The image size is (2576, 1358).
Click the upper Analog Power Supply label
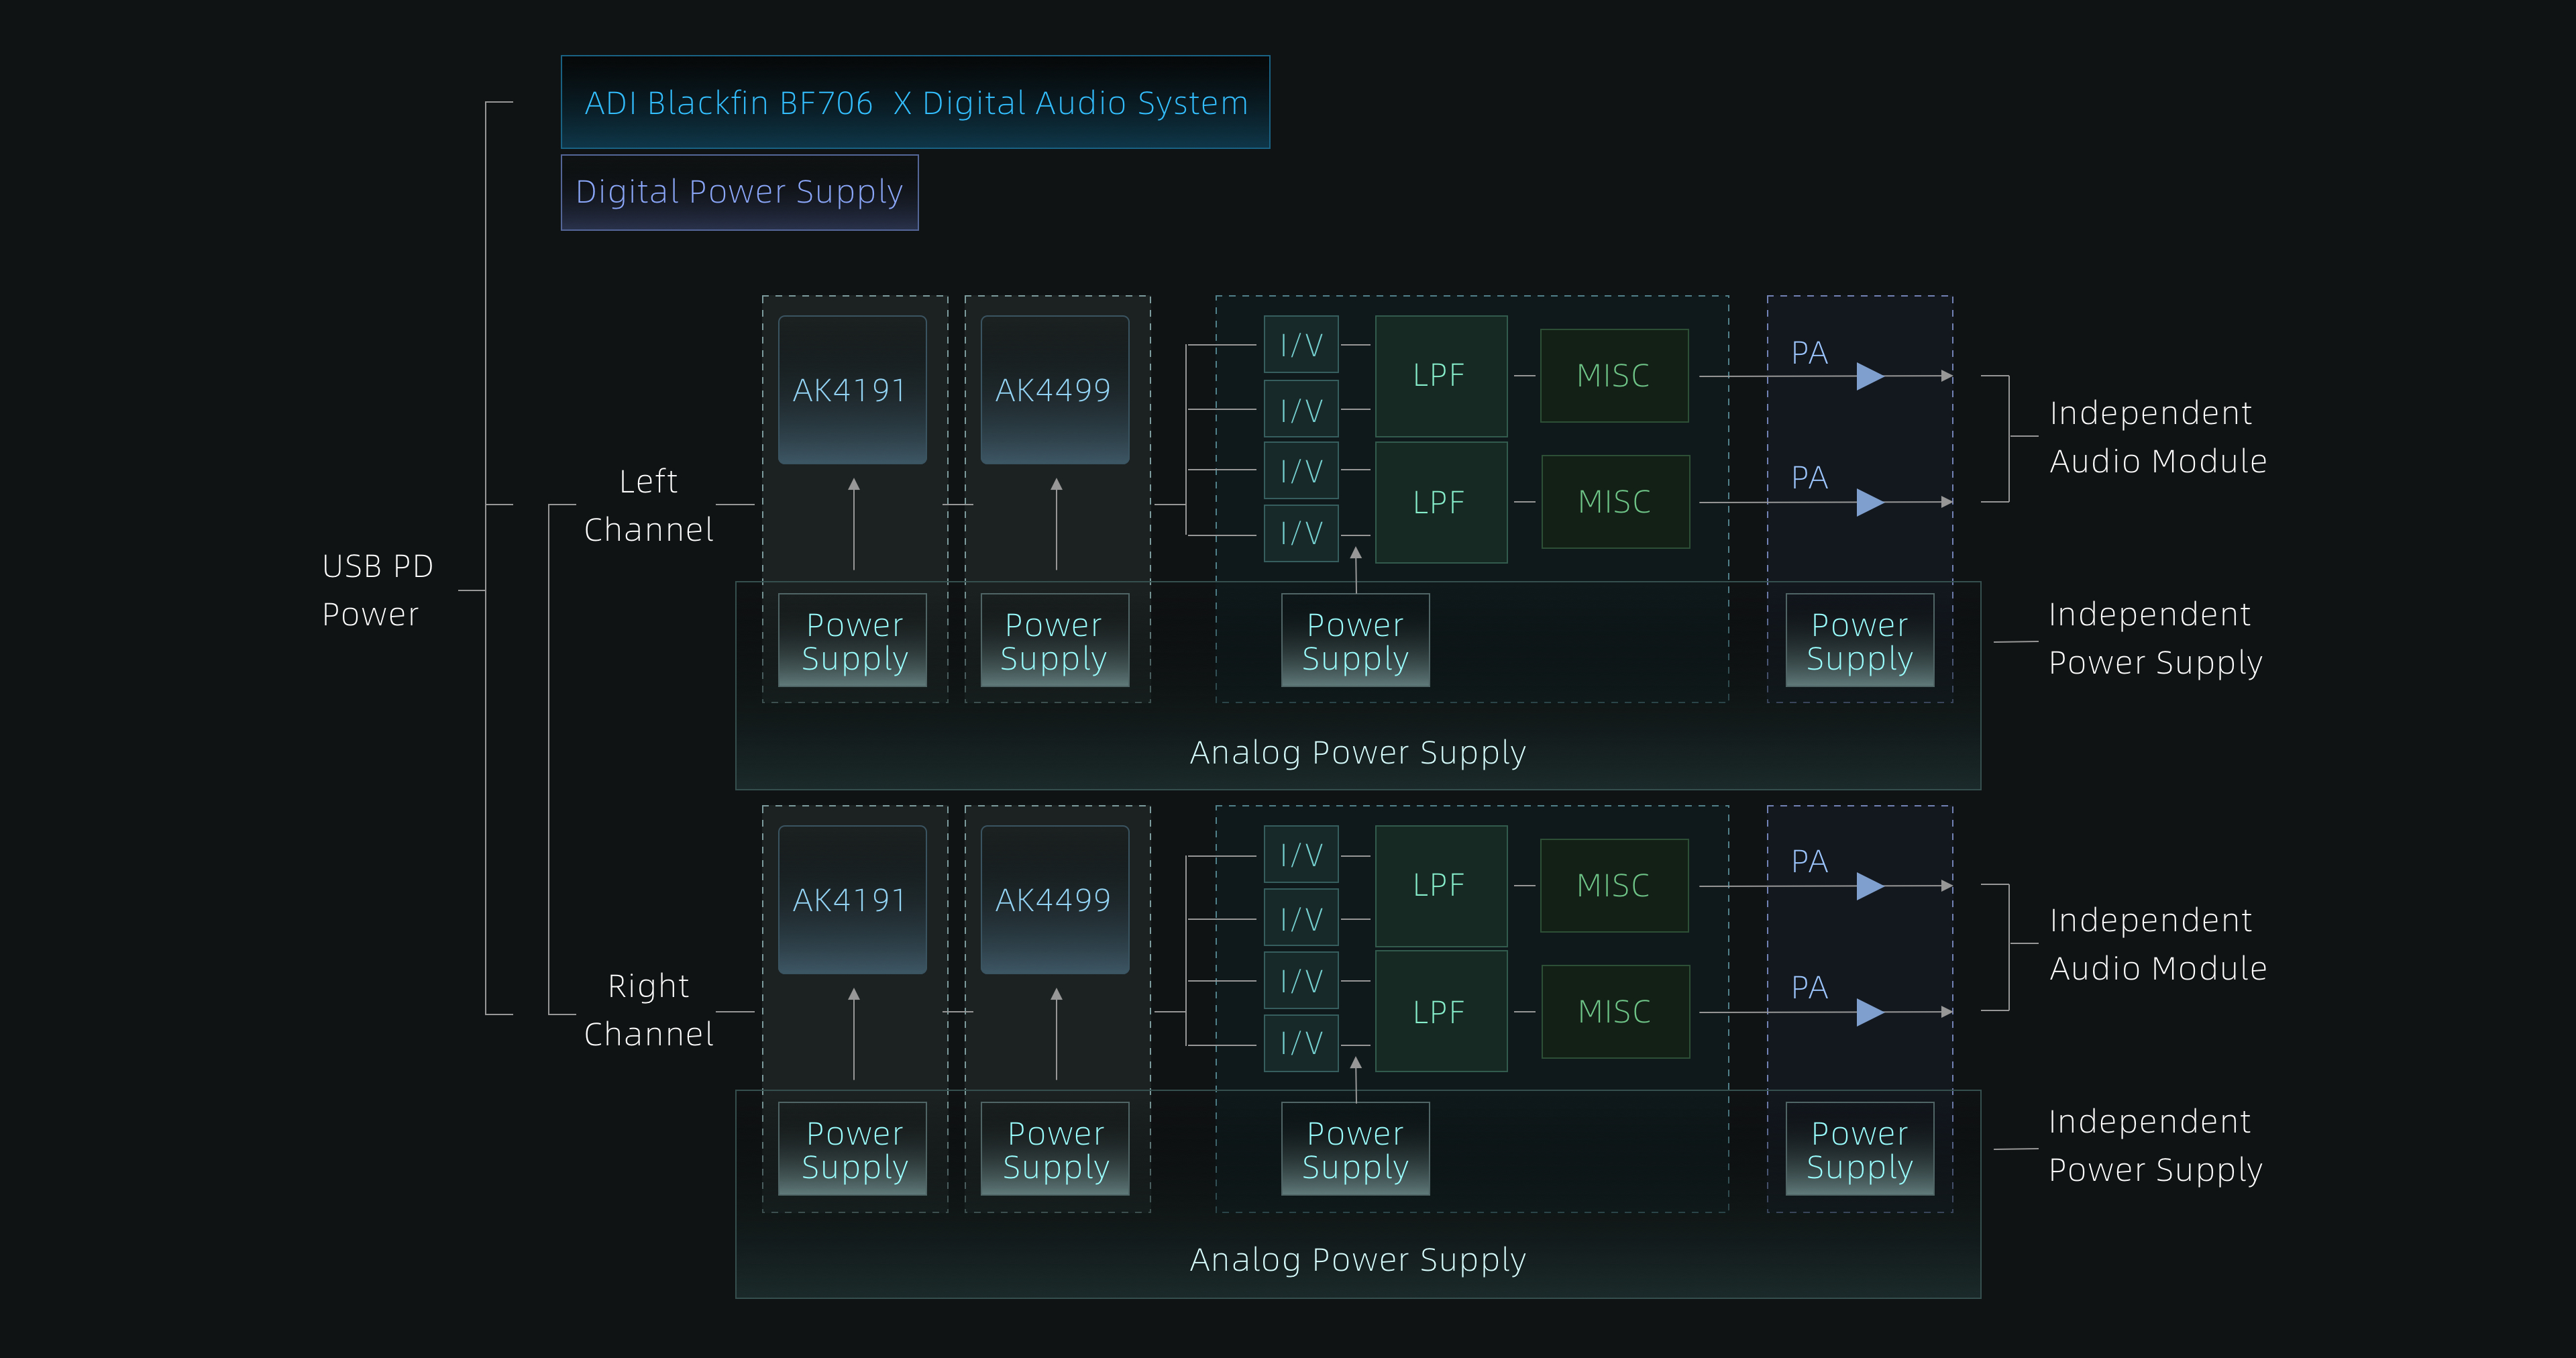tap(1357, 752)
